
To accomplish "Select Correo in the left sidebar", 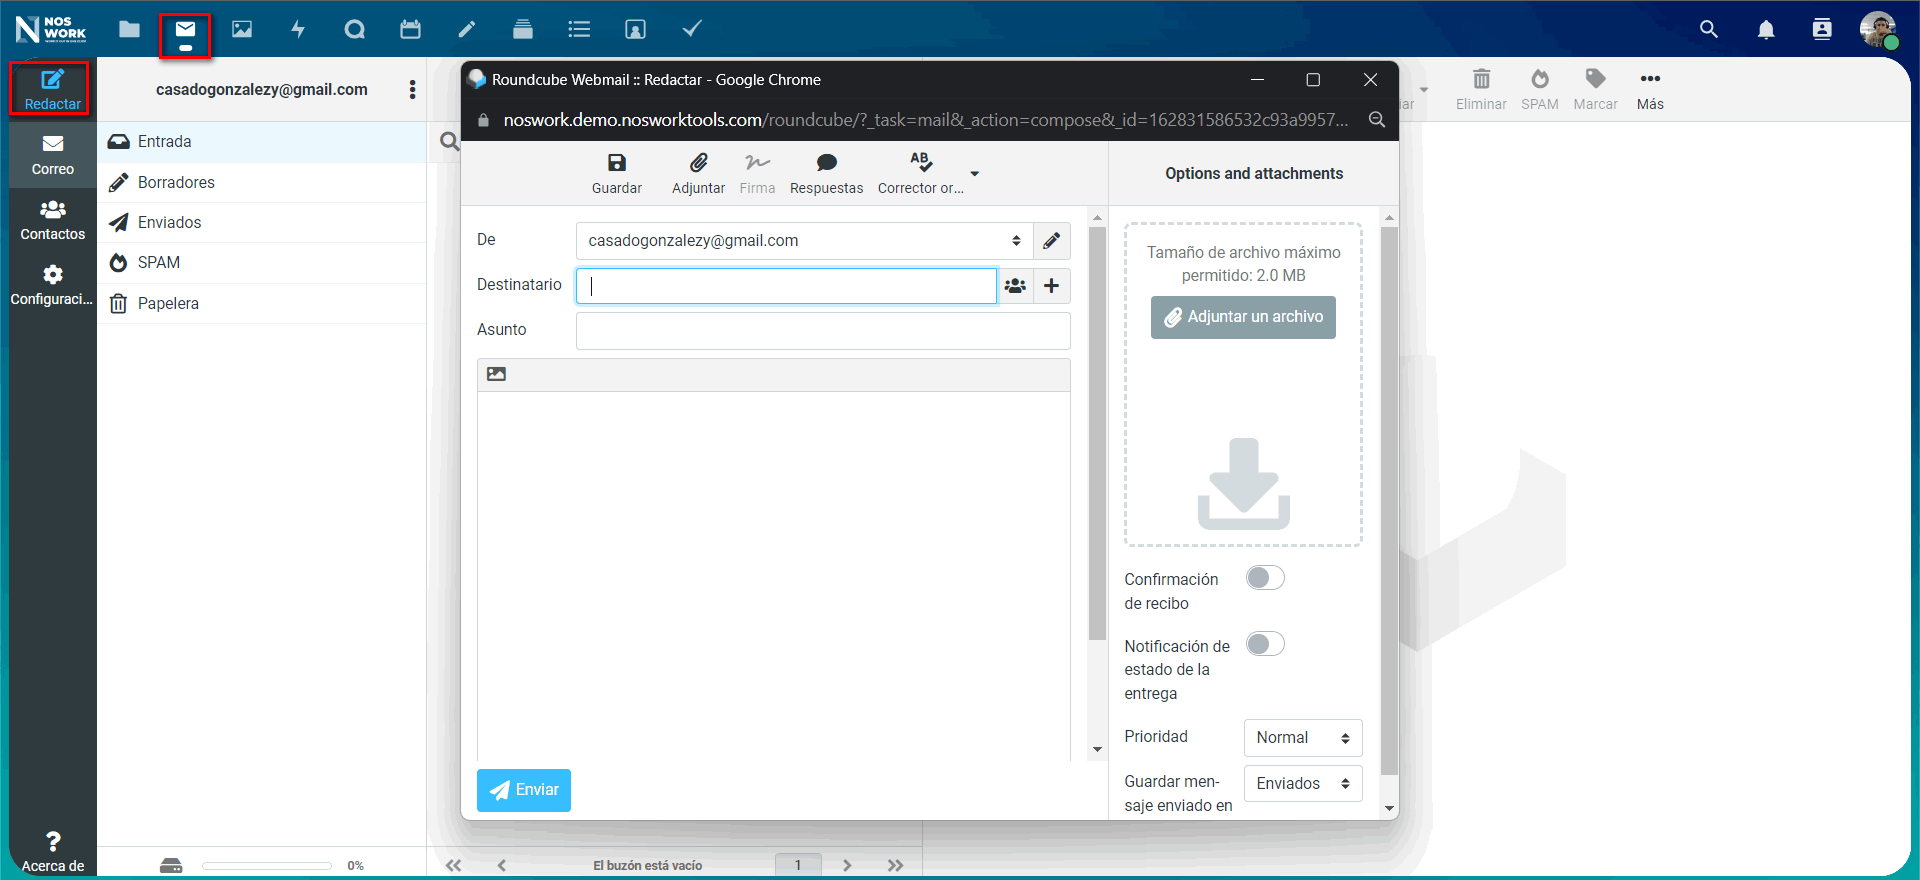I will [x=52, y=155].
